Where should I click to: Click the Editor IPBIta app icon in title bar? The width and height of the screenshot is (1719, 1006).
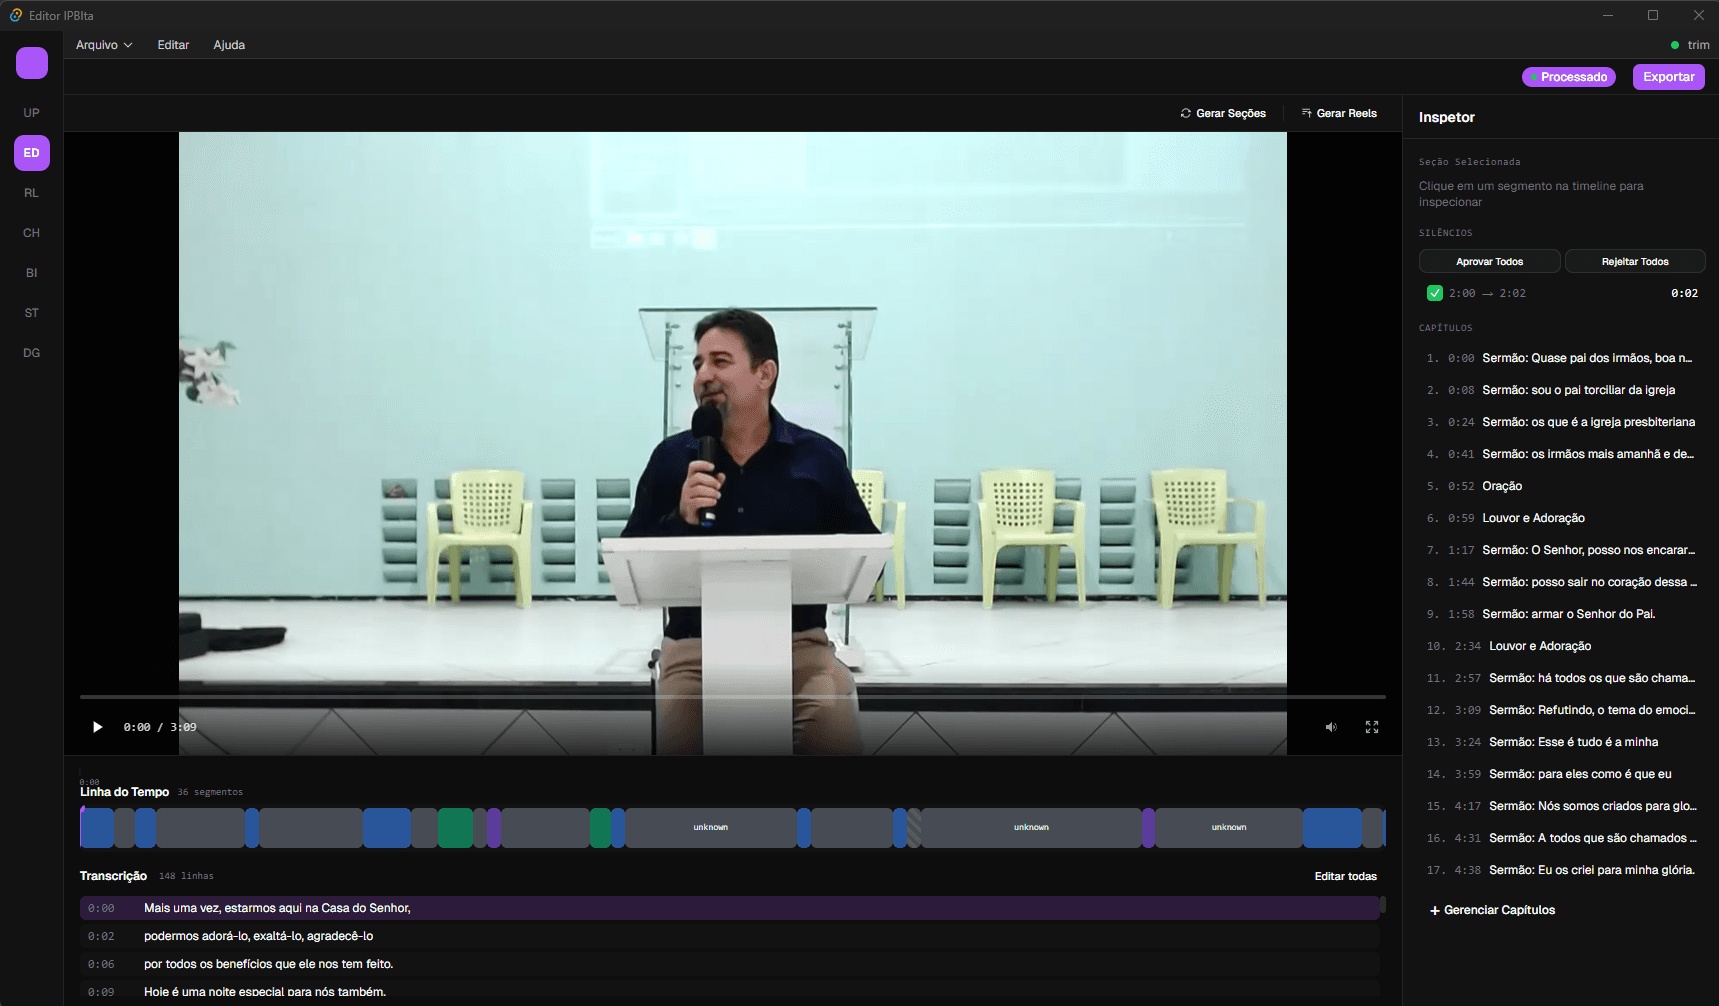(x=16, y=15)
